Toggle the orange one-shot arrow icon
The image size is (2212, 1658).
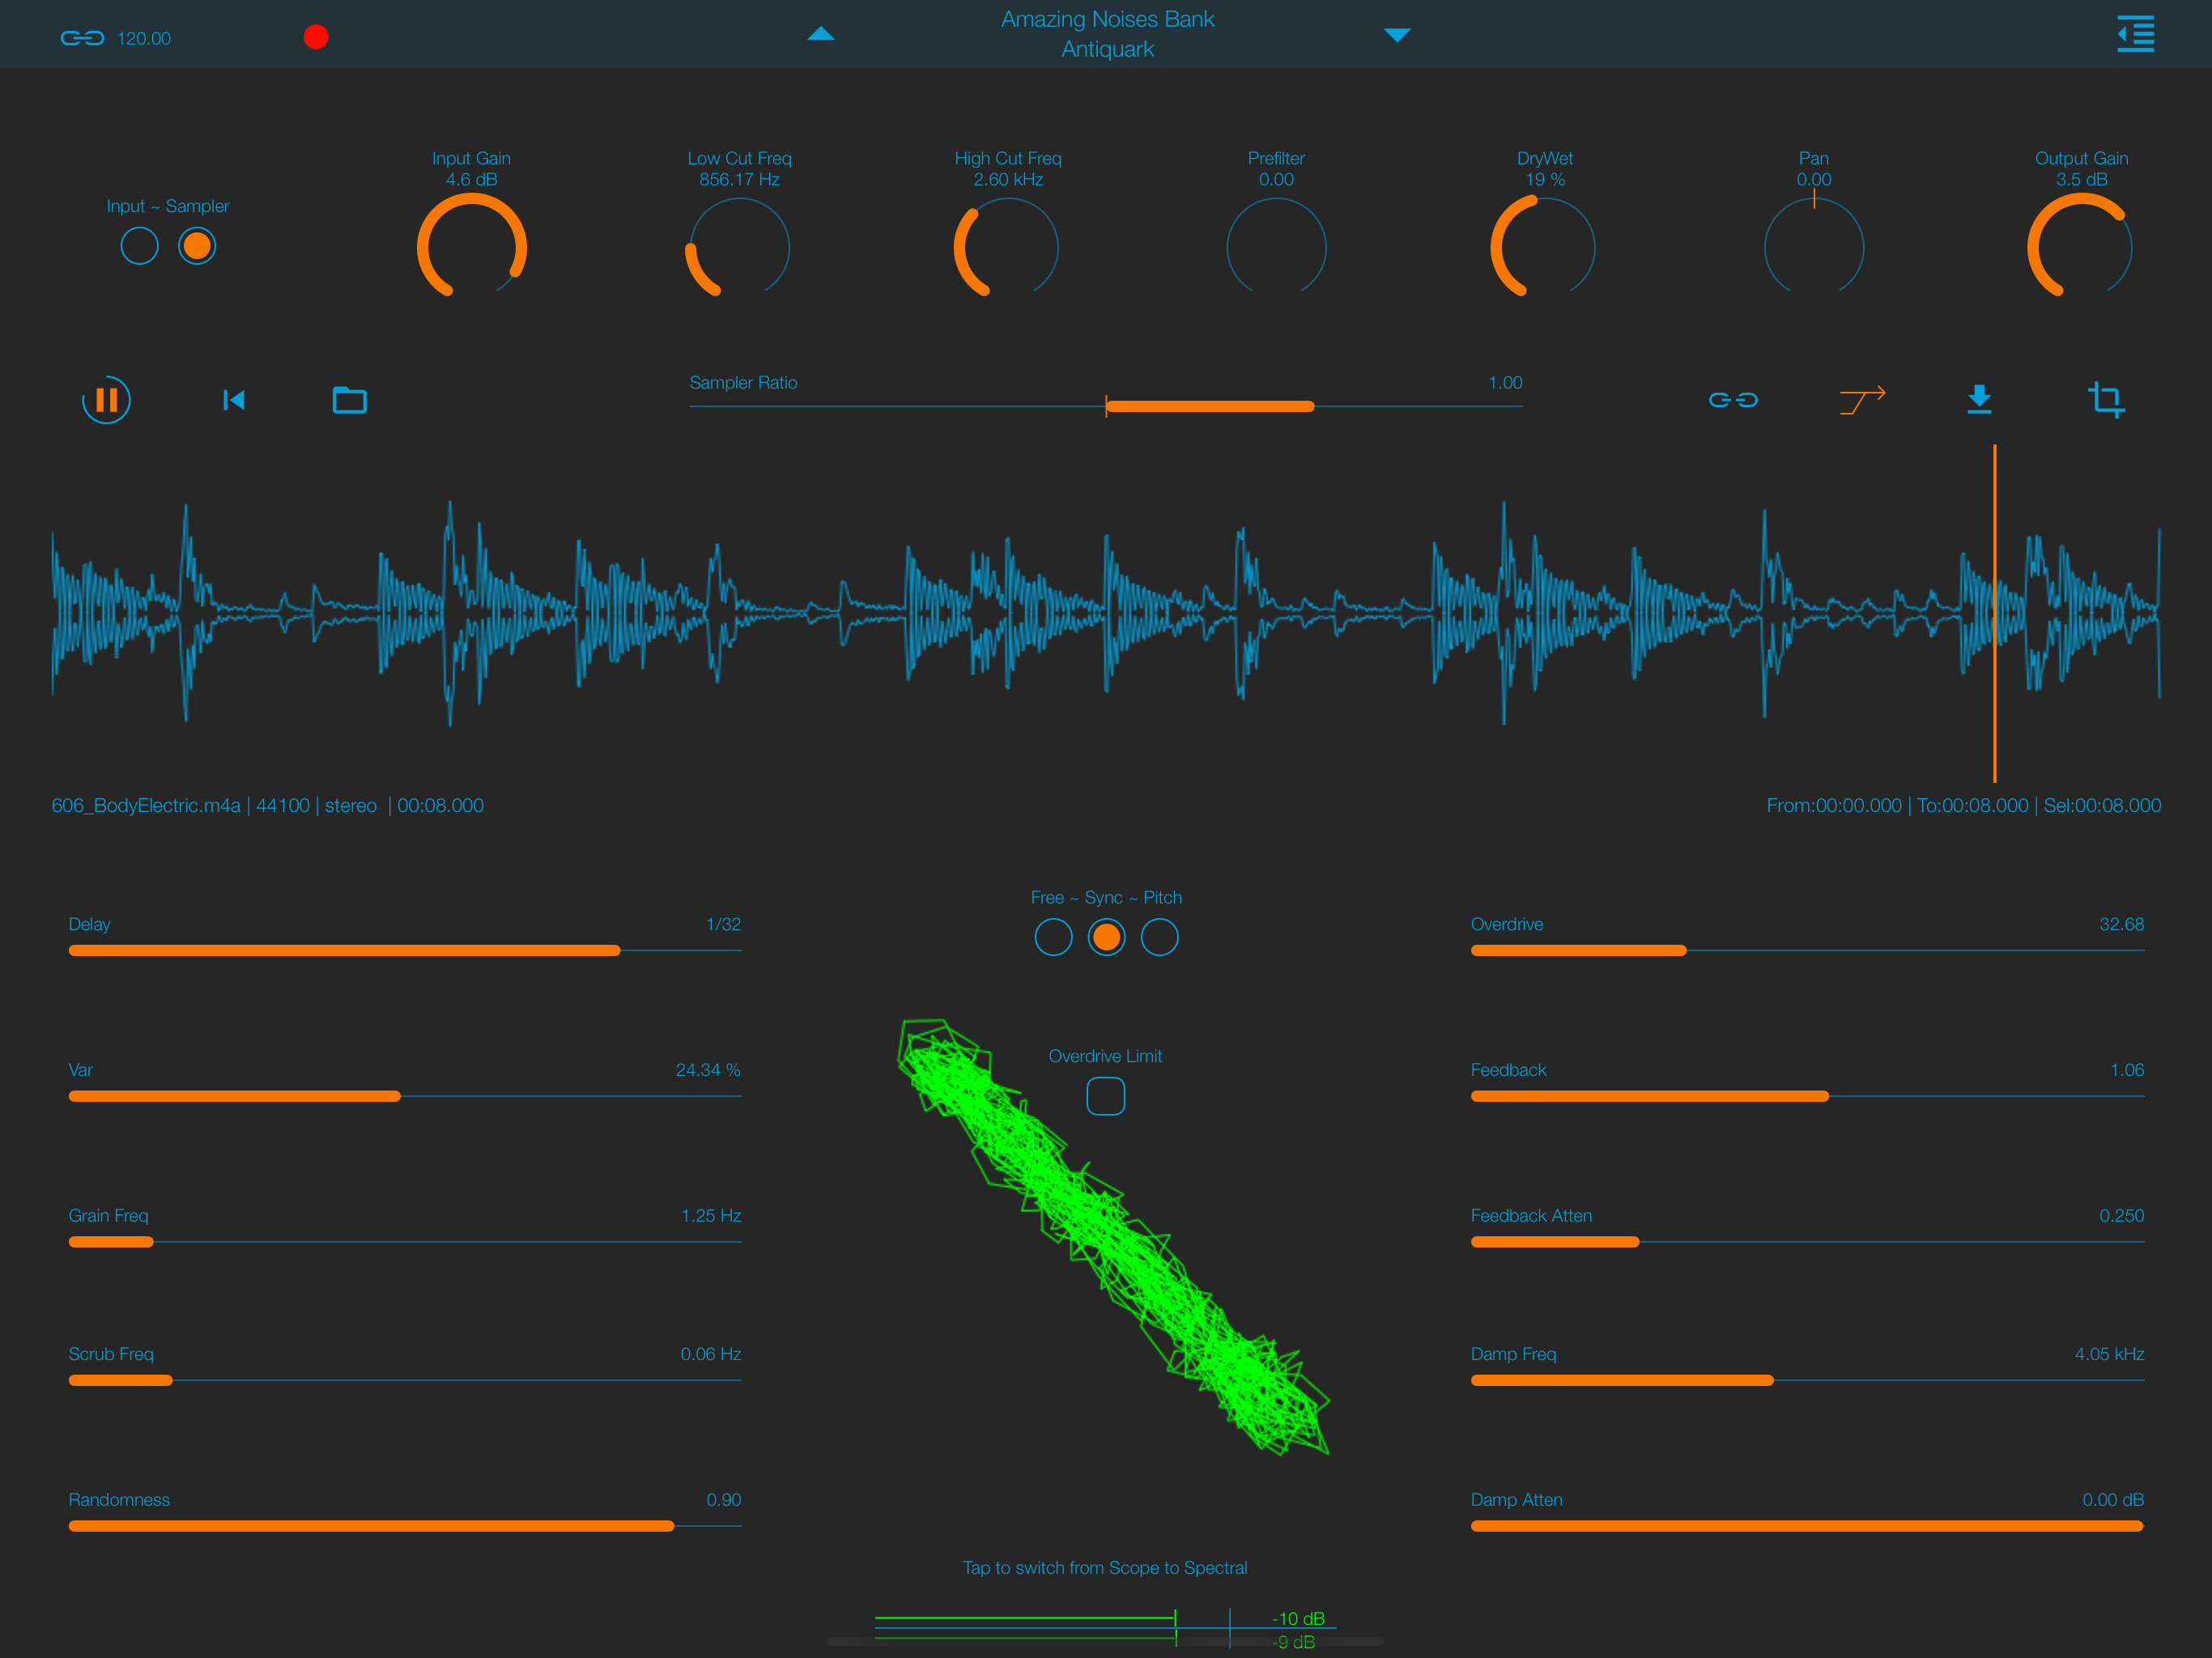tap(1862, 400)
